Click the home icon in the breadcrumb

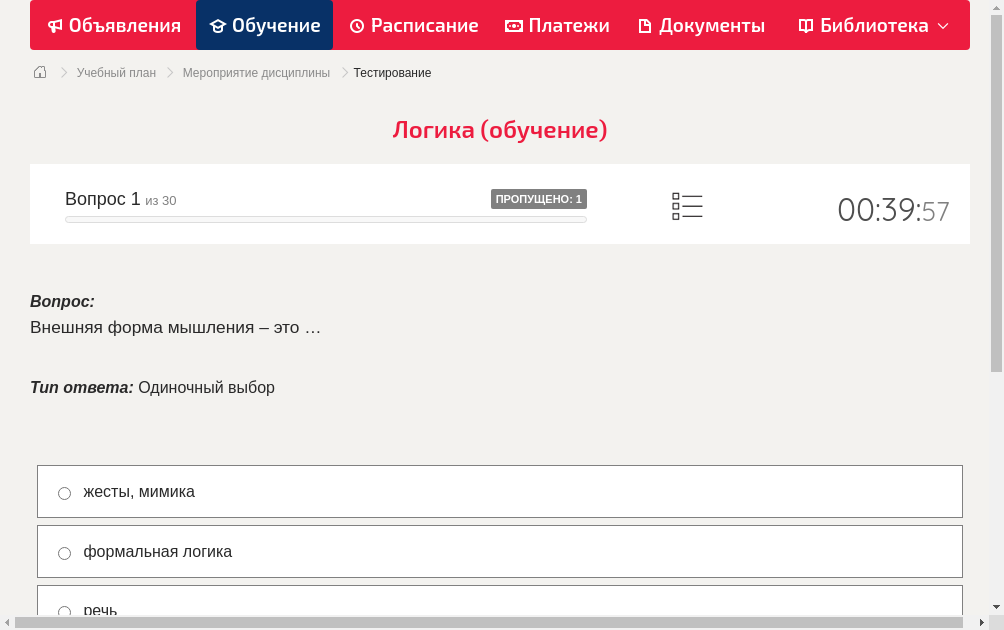click(39, 72)
